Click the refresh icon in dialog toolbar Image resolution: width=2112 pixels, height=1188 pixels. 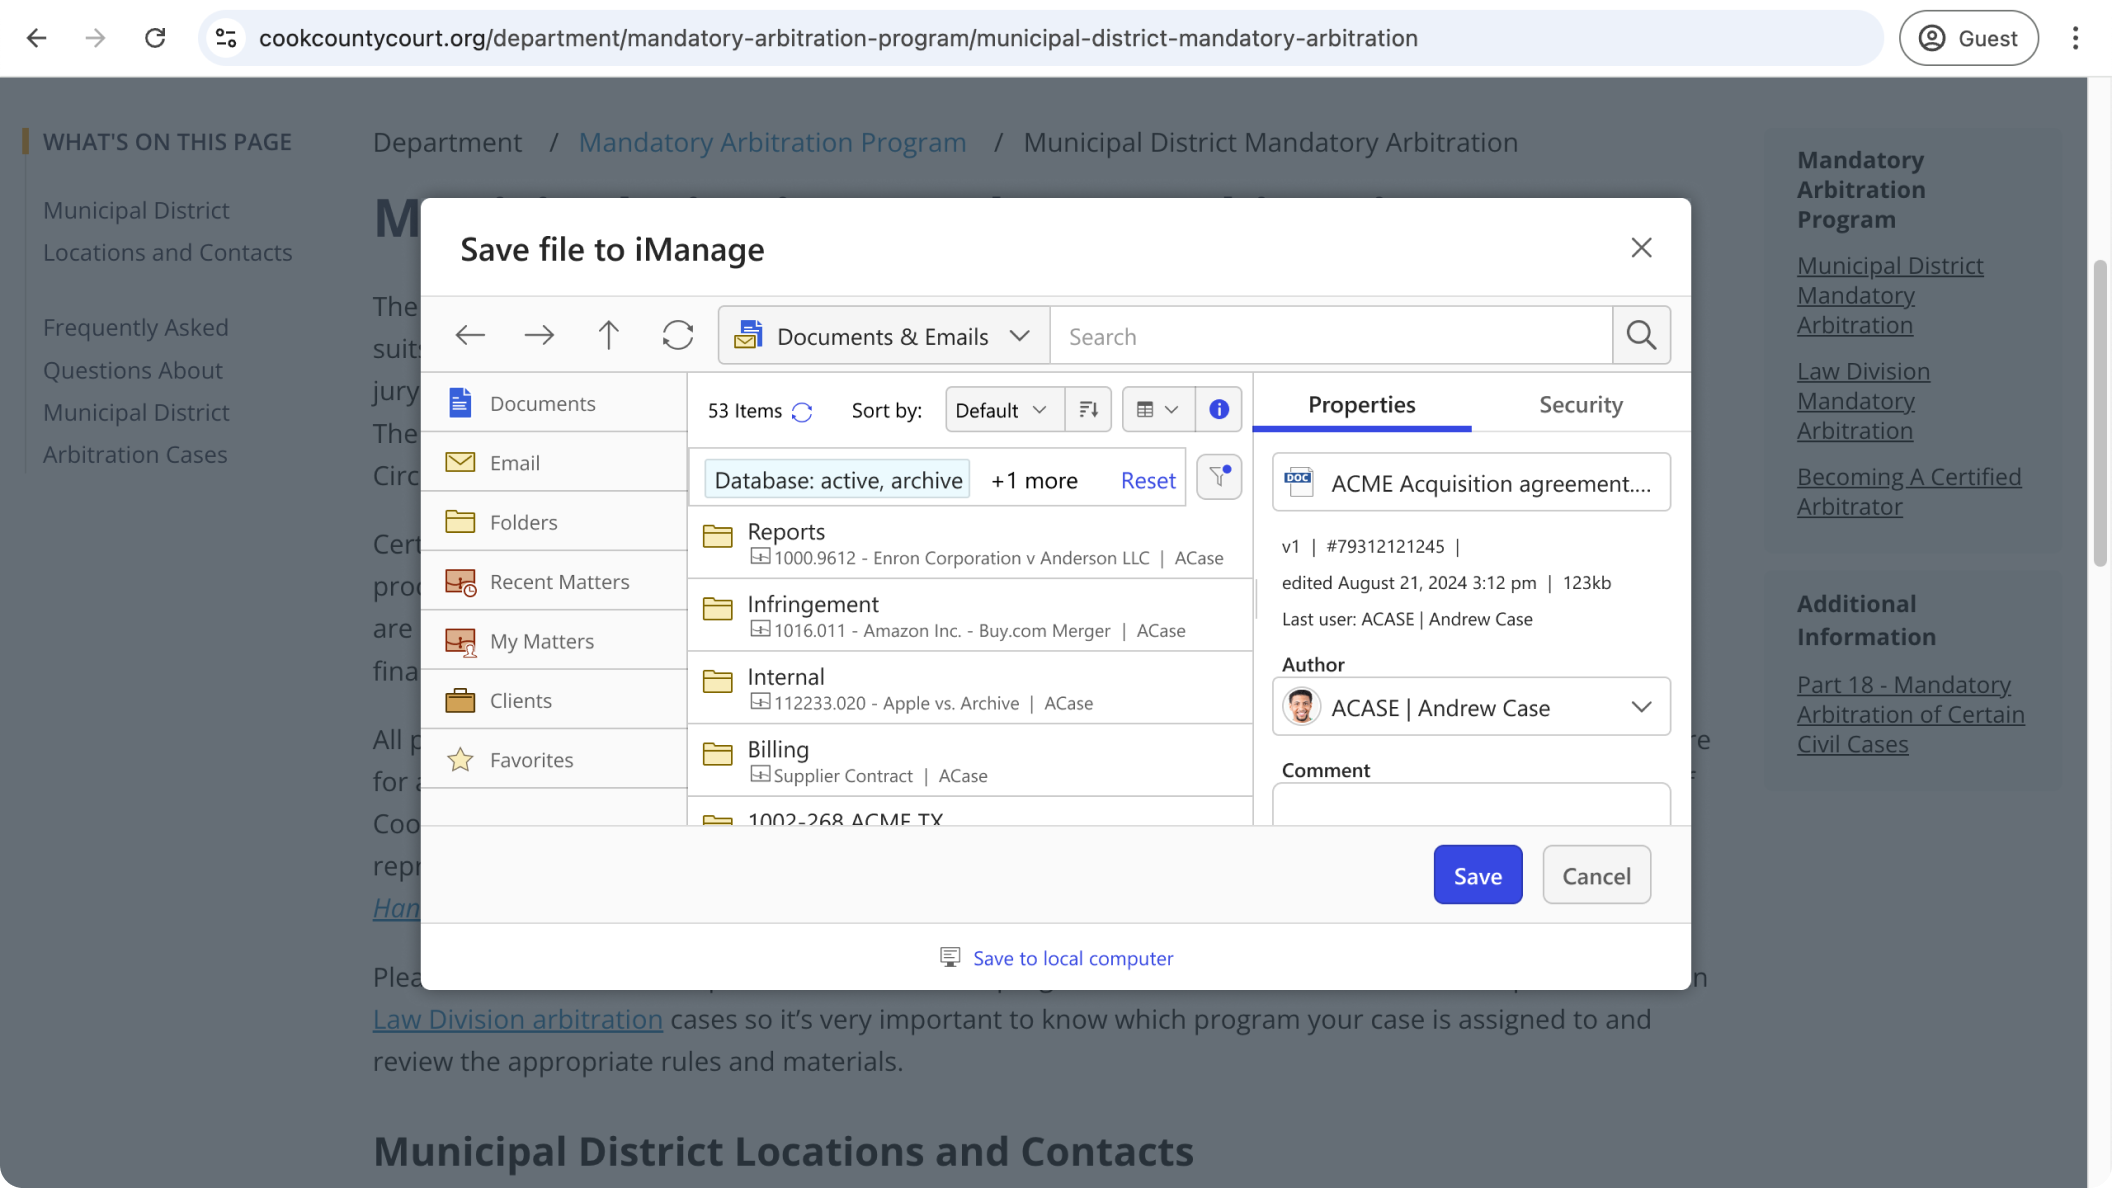(x=677, y=335)
